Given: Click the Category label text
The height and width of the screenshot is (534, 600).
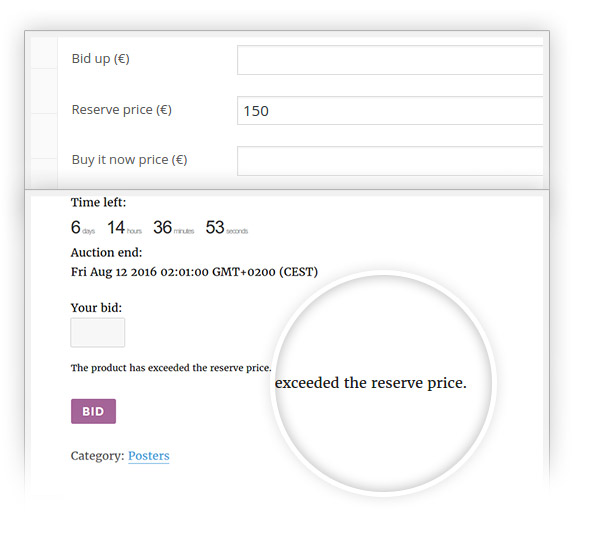Looking at the screenshot, I should 98,456.
